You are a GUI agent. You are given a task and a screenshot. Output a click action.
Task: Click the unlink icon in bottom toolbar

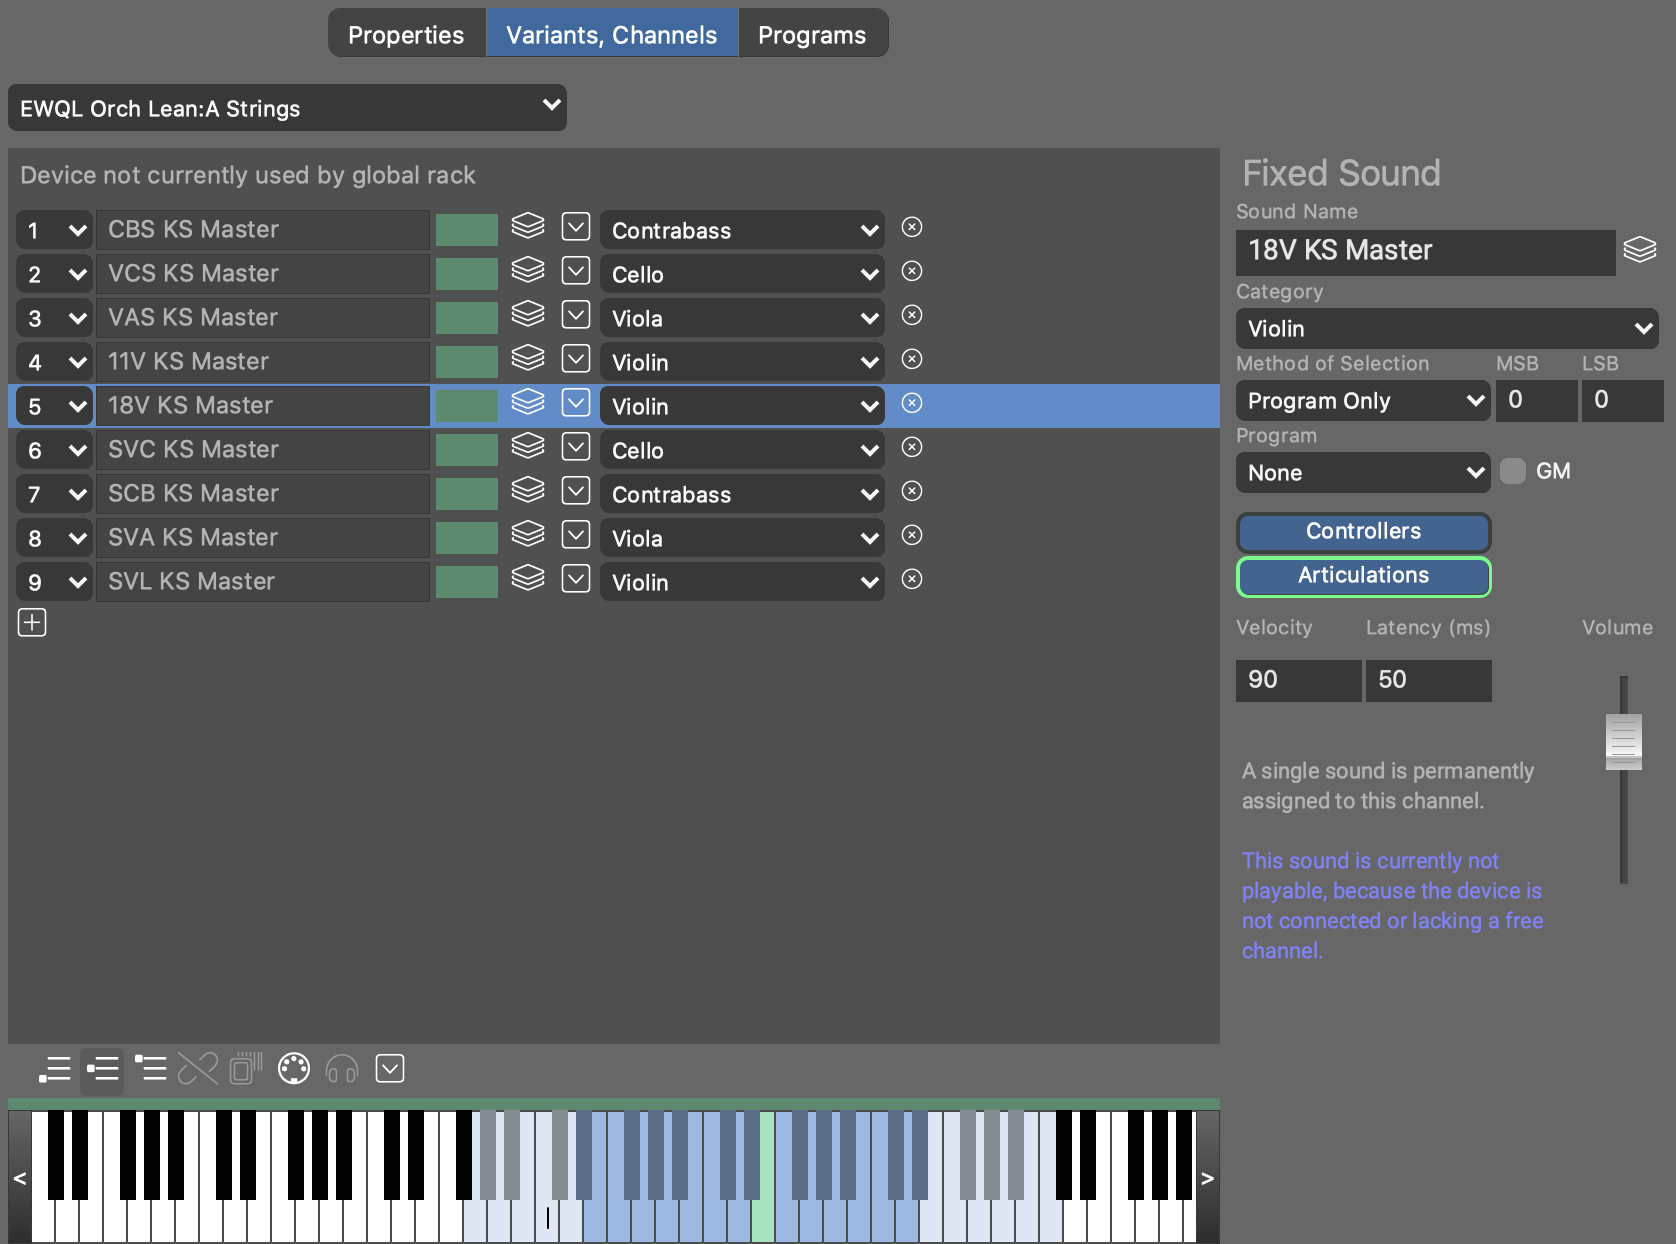point(198,1069)
